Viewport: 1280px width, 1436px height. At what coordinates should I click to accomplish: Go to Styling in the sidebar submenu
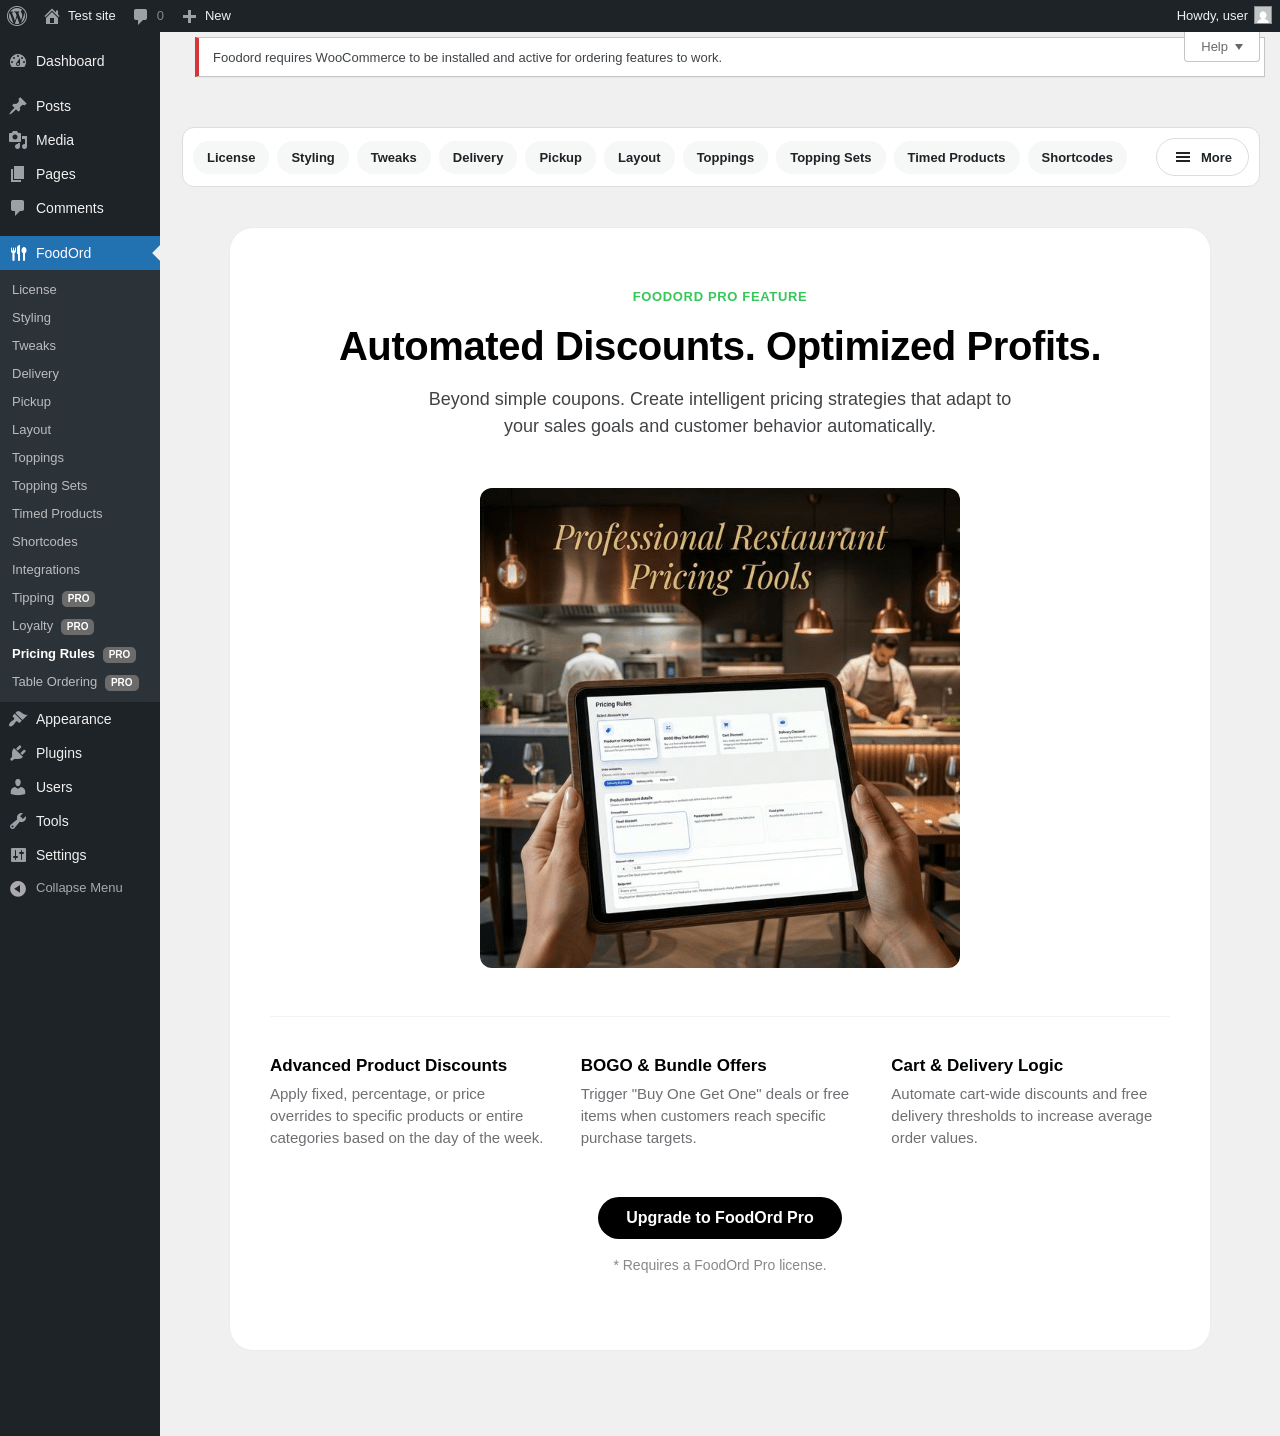point(80,318)
